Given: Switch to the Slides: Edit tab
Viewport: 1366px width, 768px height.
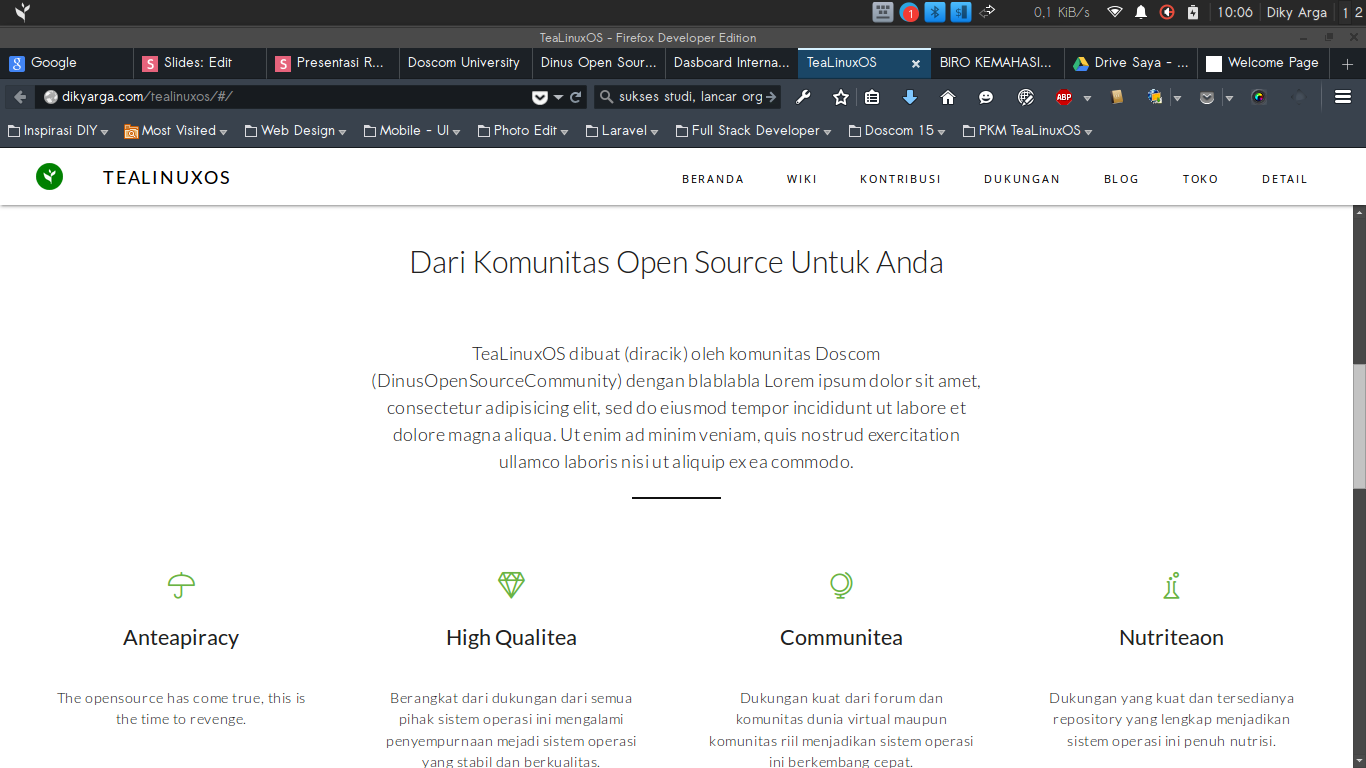Looking at the screenshot, I should pos(200,63).
